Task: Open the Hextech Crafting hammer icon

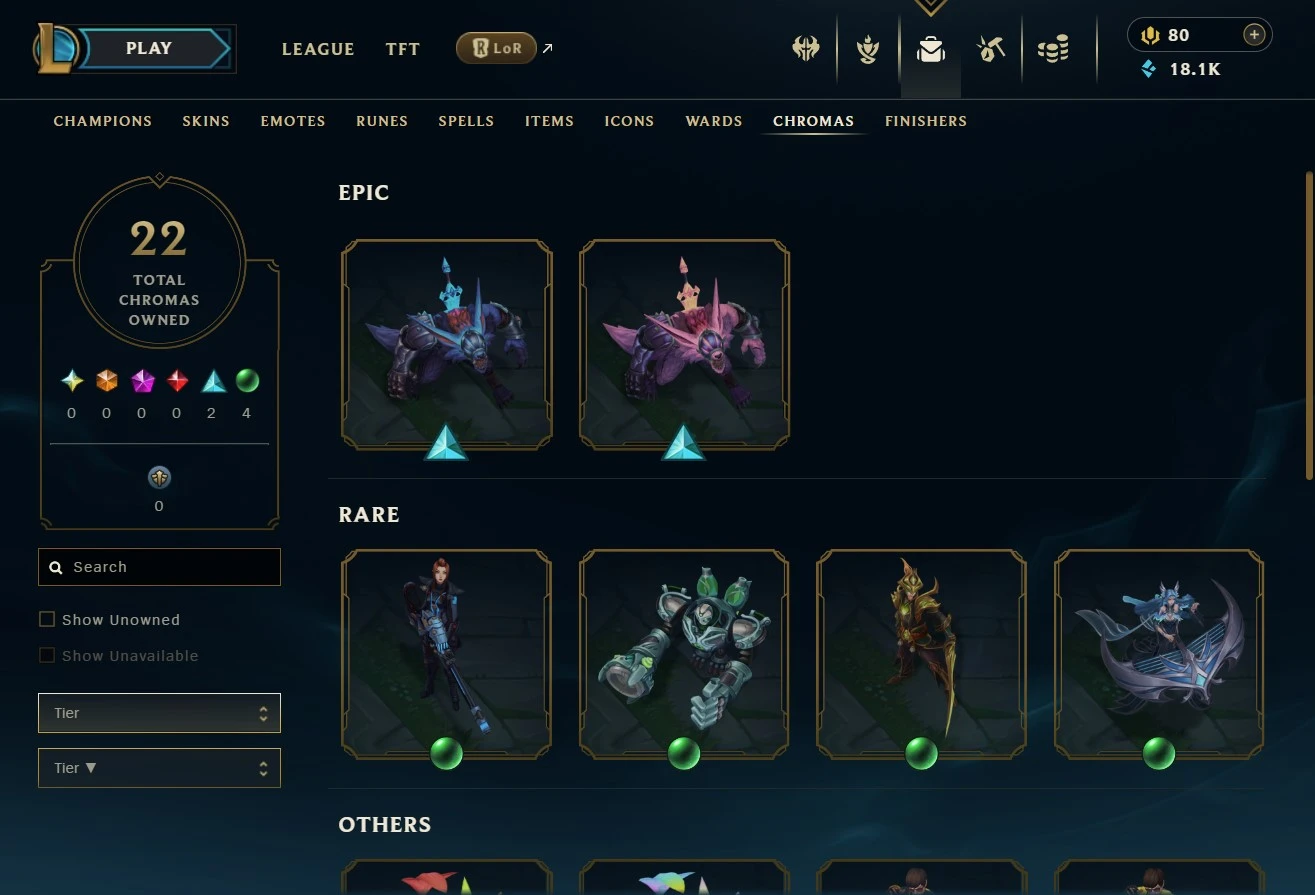Action: pos(991,49)
